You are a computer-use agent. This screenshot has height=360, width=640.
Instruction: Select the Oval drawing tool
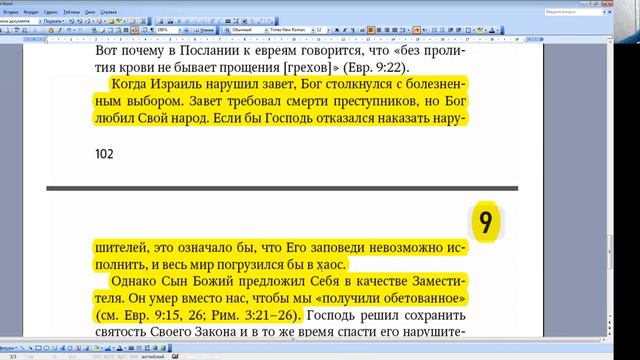(47, 348)
